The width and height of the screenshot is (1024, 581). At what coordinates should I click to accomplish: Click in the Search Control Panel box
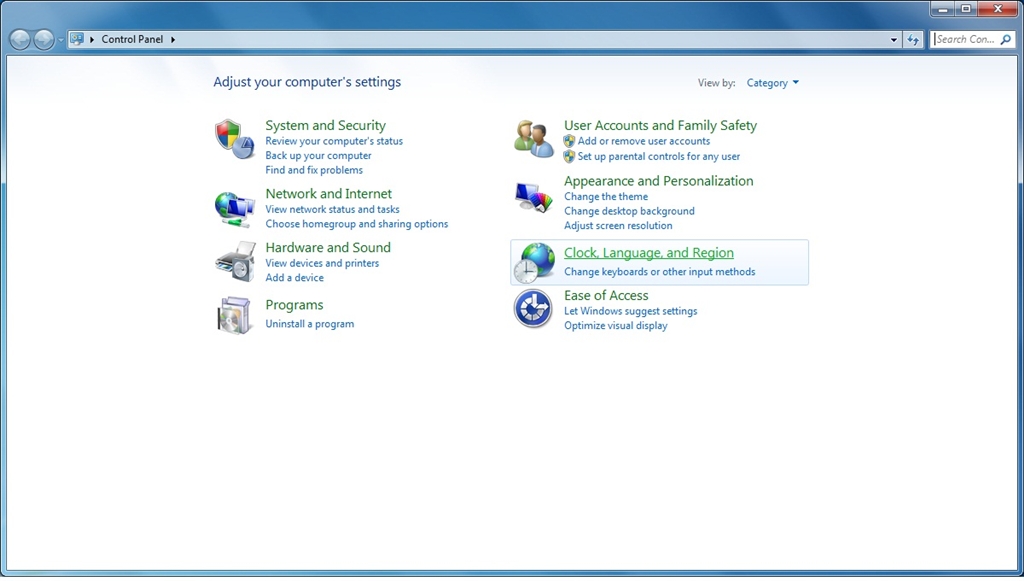[x=965, y=40]
